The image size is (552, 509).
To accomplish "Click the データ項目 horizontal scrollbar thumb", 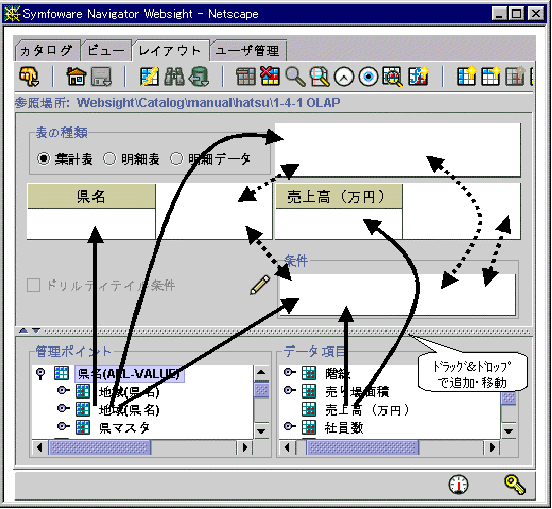I will click(x=363, y=447).
